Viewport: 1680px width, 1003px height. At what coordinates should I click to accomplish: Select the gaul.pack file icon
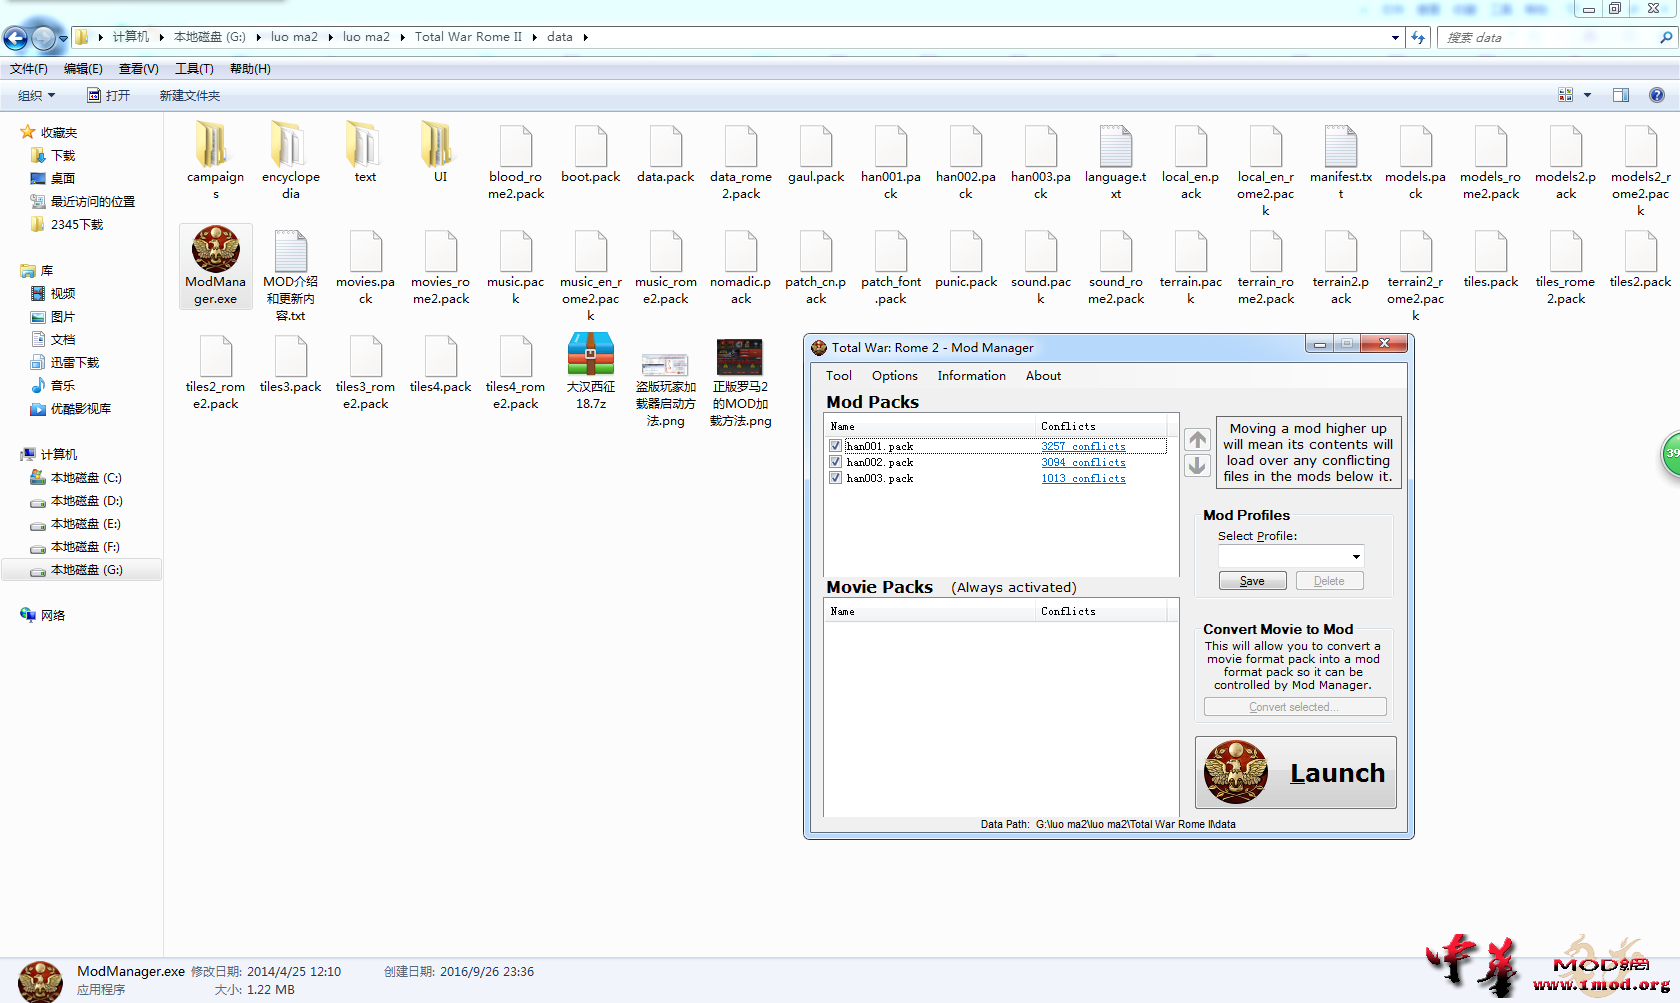(816, 146)
